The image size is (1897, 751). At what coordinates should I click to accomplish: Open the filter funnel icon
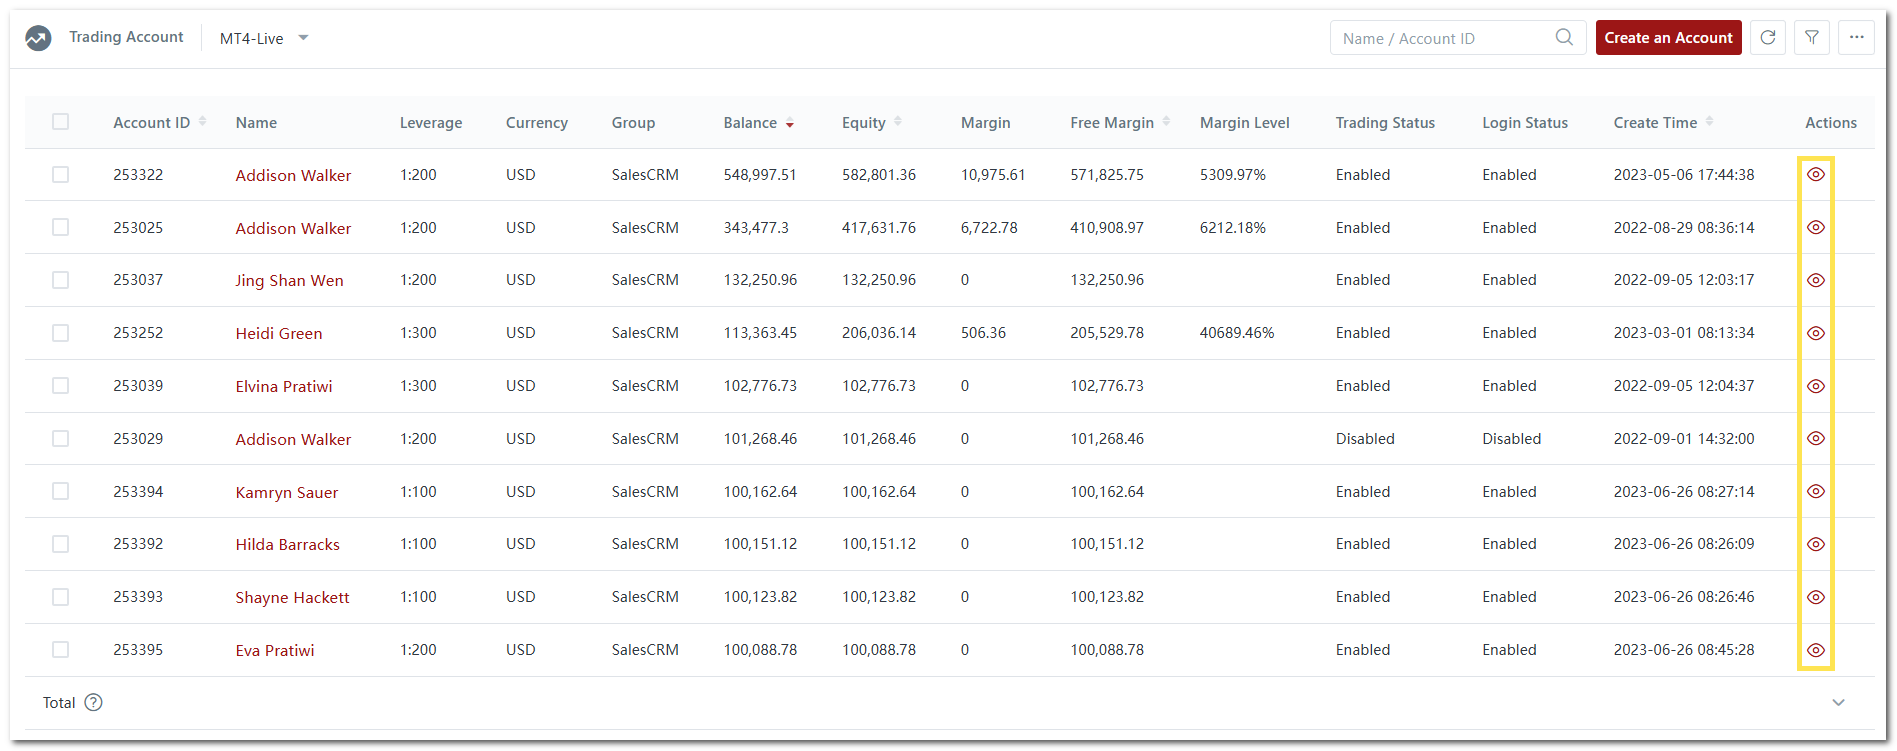1811,38
